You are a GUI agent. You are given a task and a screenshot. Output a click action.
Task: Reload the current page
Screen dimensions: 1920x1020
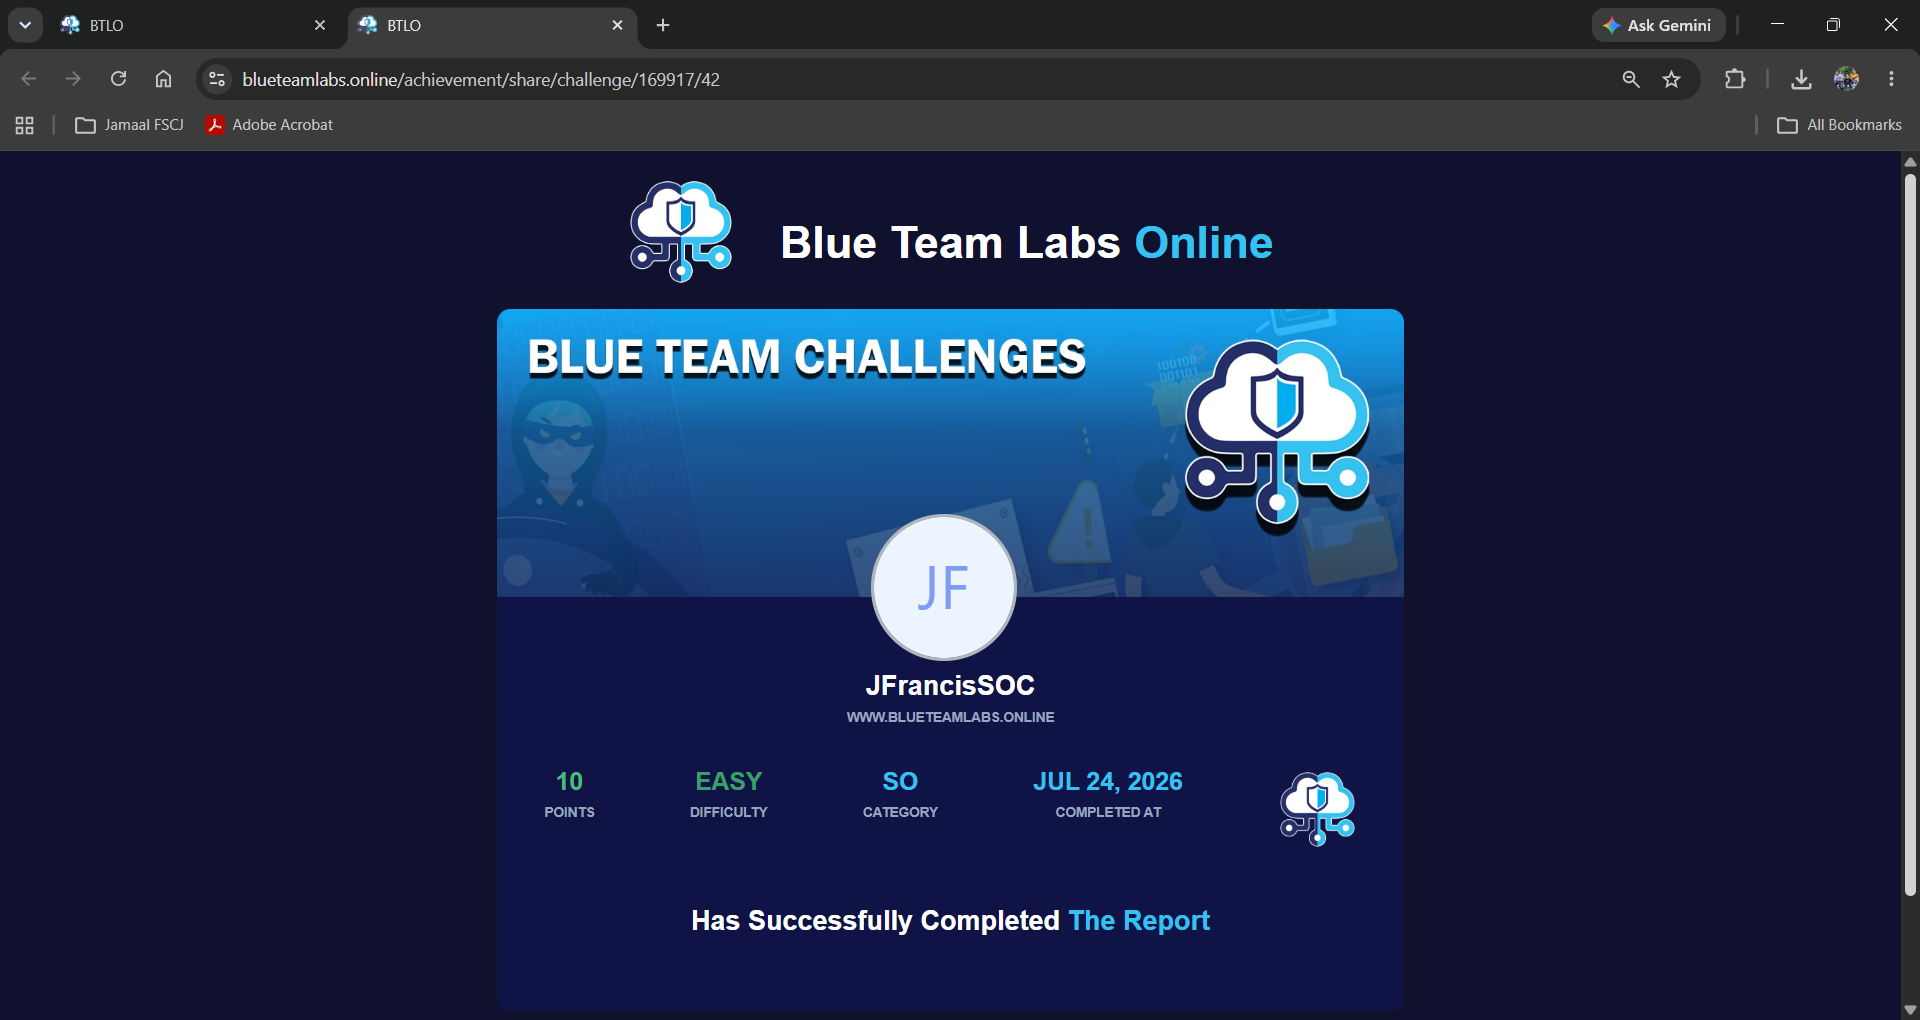[x=118, y=79]
